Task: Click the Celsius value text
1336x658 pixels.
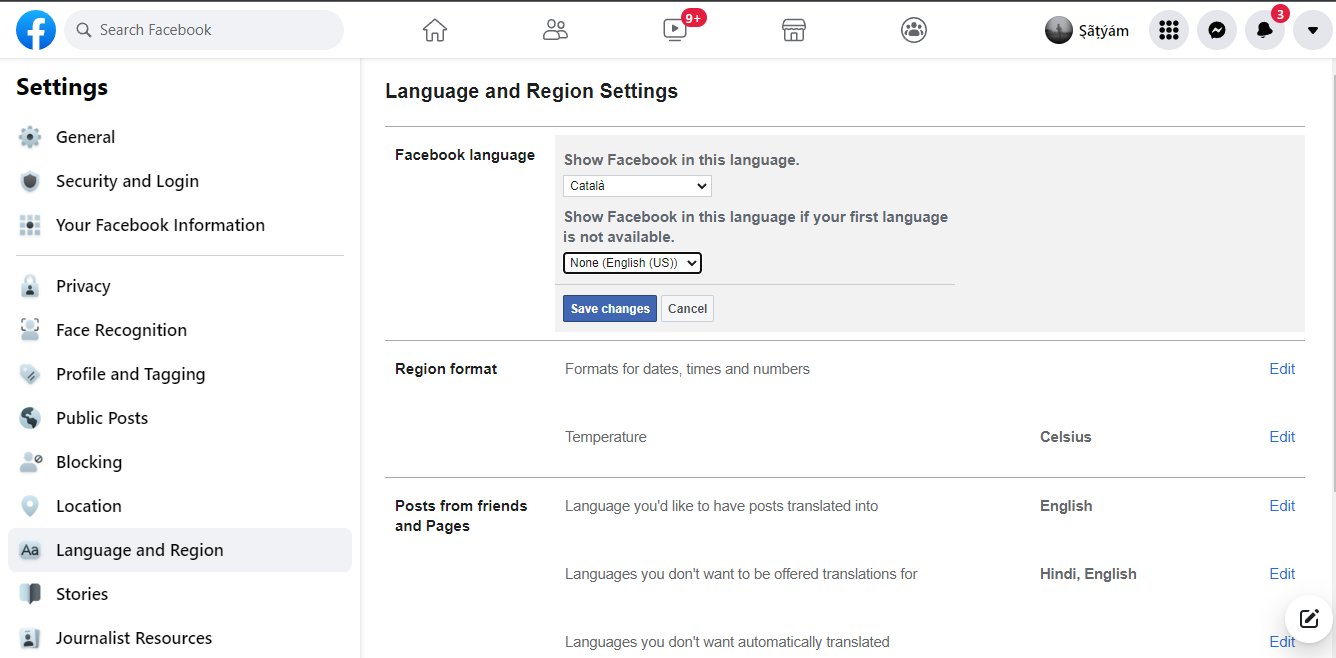Action: pos(1065,437)
